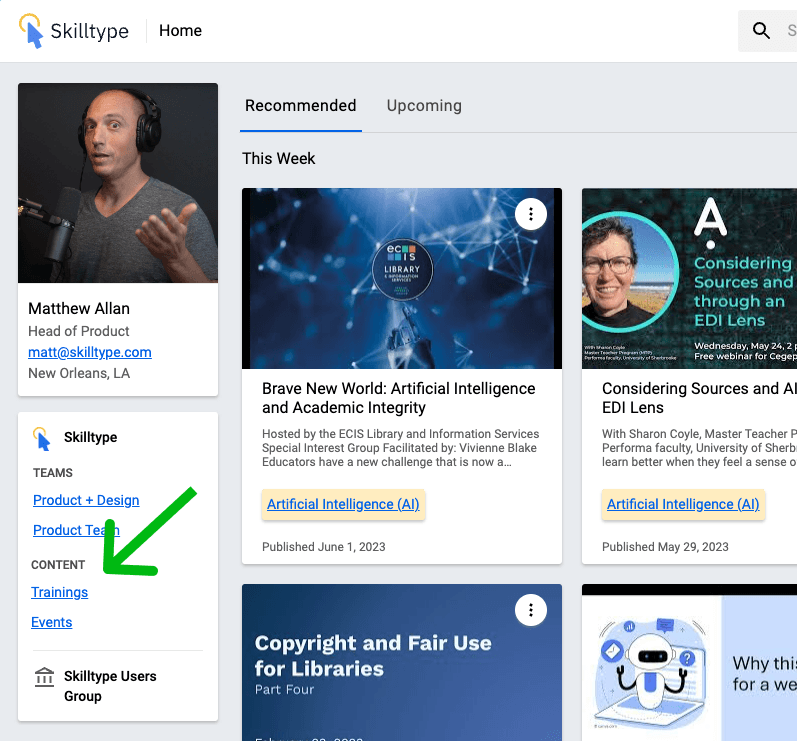The image size is (797, 741).
Task: Click AI tag on Brave New World card
Action: click(x=343, y=504)
